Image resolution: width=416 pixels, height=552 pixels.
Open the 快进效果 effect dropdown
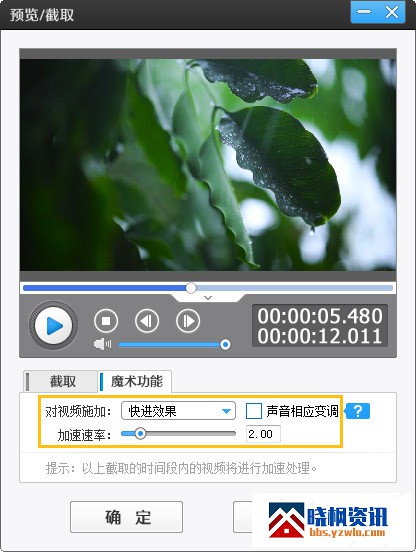click(178, 411)
